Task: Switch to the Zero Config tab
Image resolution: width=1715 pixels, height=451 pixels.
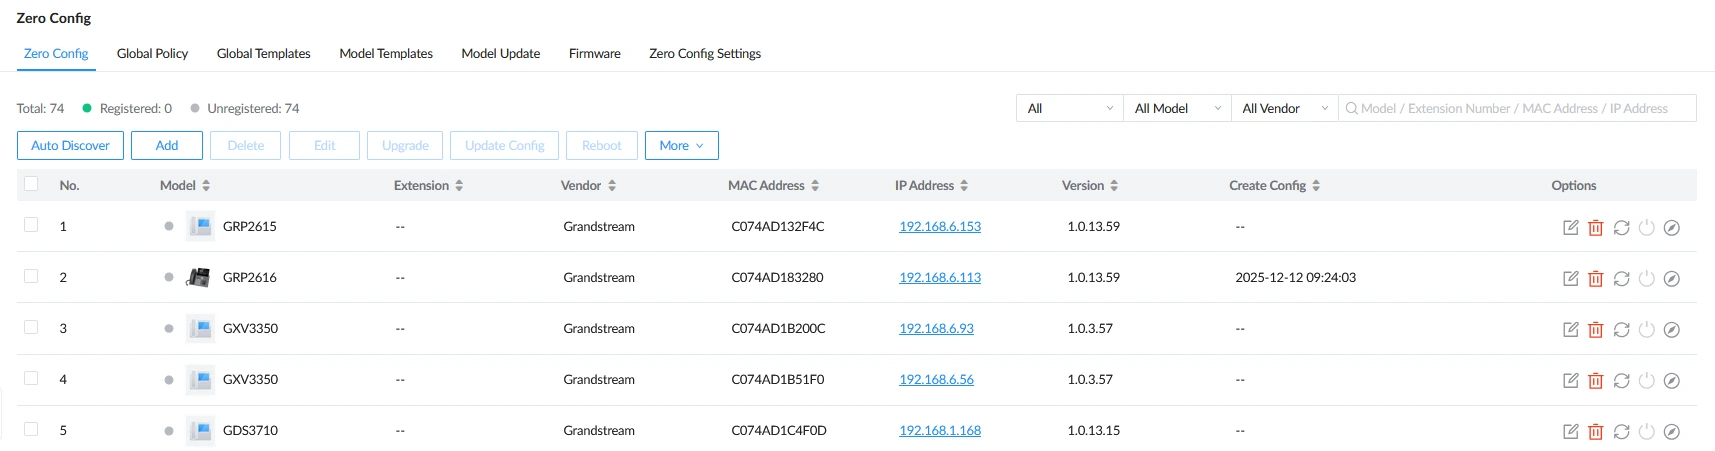Action: 56,54
